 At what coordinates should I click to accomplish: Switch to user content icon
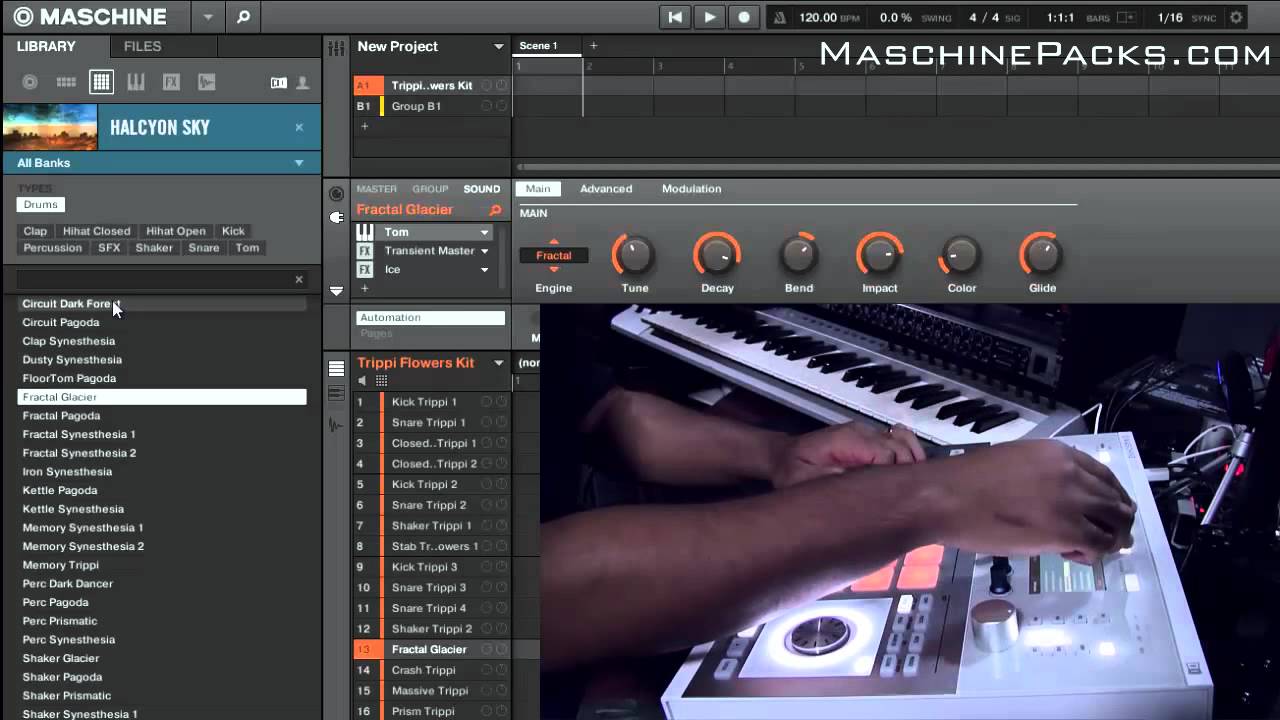click(x=303, y=83)
